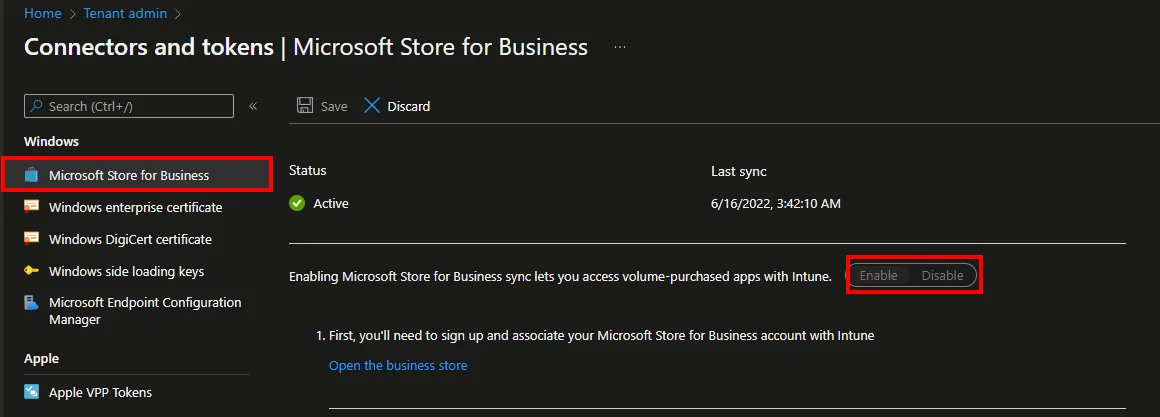Click the Connectors and tokens page title
This screenshot has width=1160, height=417.
click(x=149, y=47)
